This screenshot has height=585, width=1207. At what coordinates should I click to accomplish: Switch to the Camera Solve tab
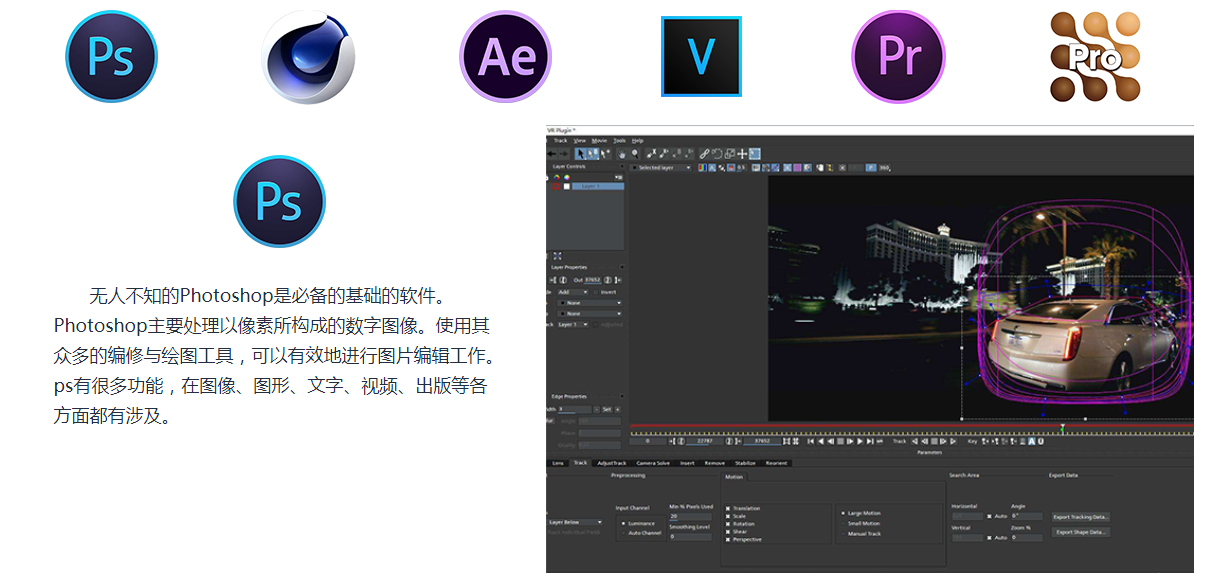click(653, 463)
